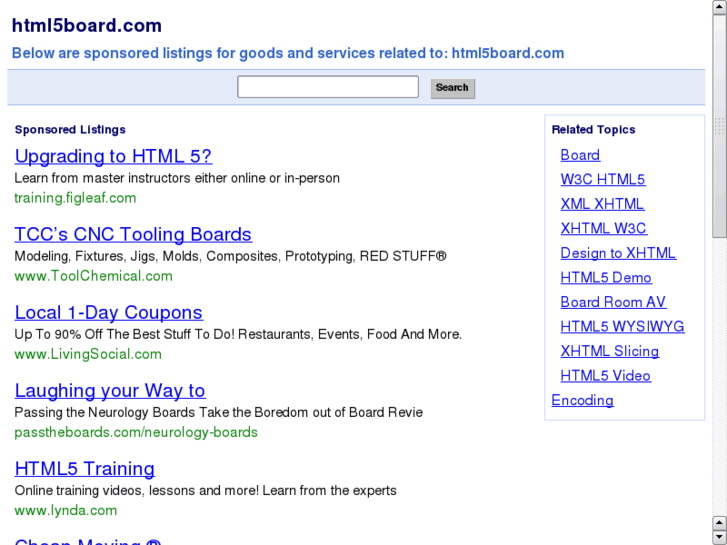This screenshot has height=545, width=727.
Task: Open the 'HTML5 Training' listing
Action: pos(84,468)
